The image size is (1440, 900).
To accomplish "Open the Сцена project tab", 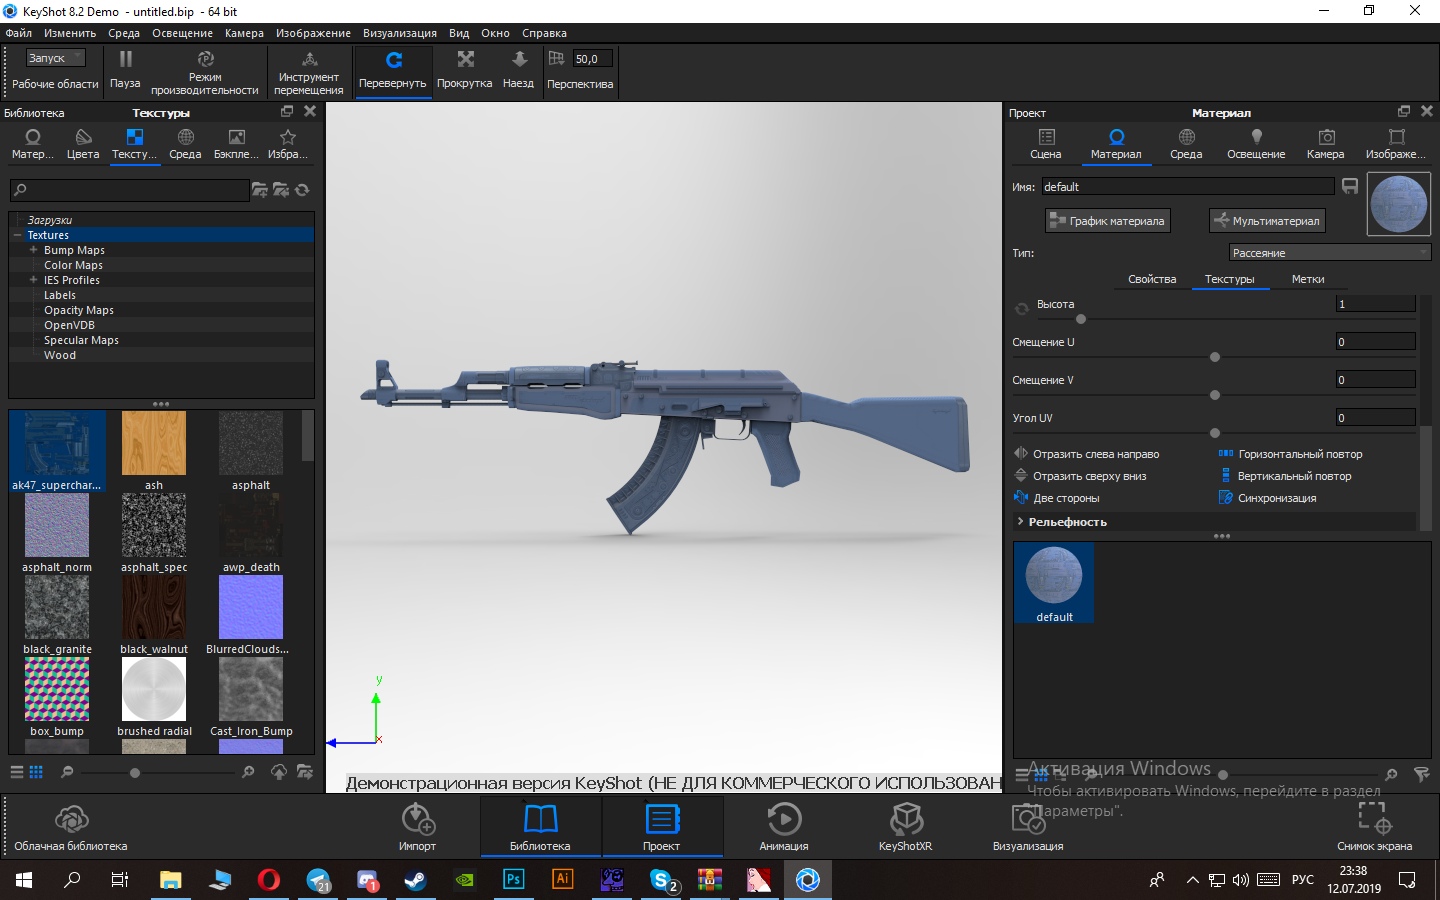I will pyautogui.click(x=1045, y=144).
